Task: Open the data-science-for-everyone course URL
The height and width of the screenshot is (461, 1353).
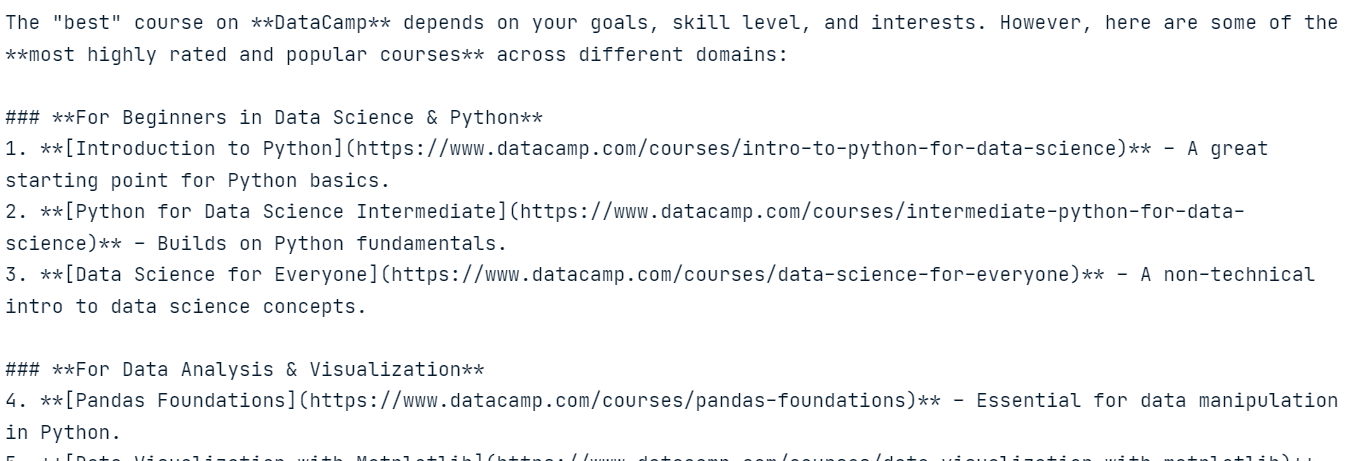Action: pyautogui.click(x=731, y=275)
